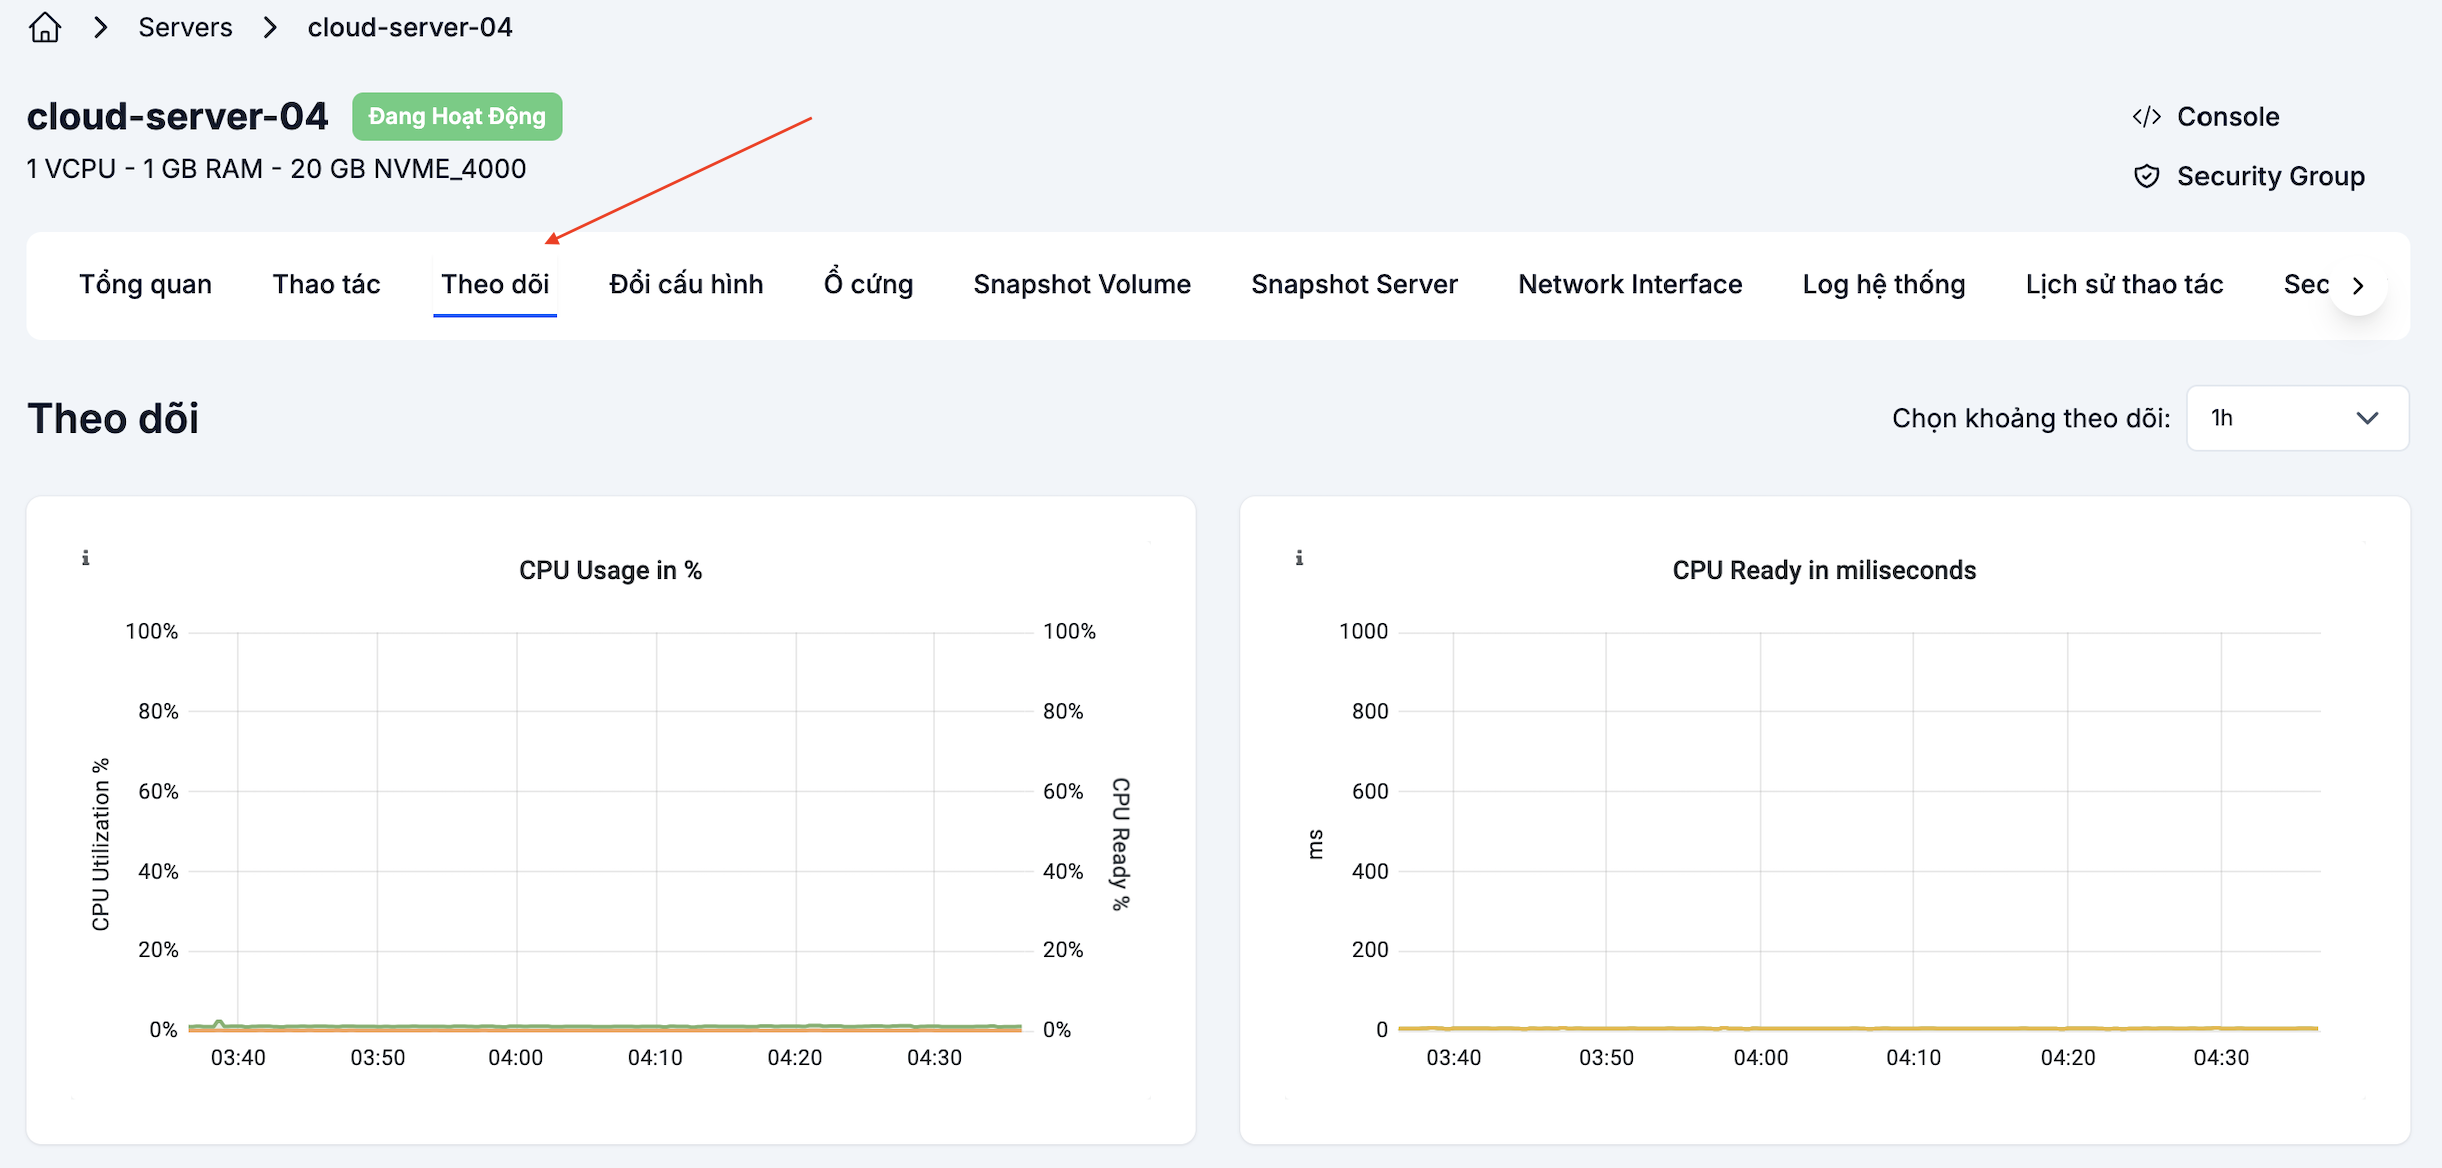Expand the monitoring interval dropdown showing 1h
The image size is (2442, 1168).
coord(2297,418)
